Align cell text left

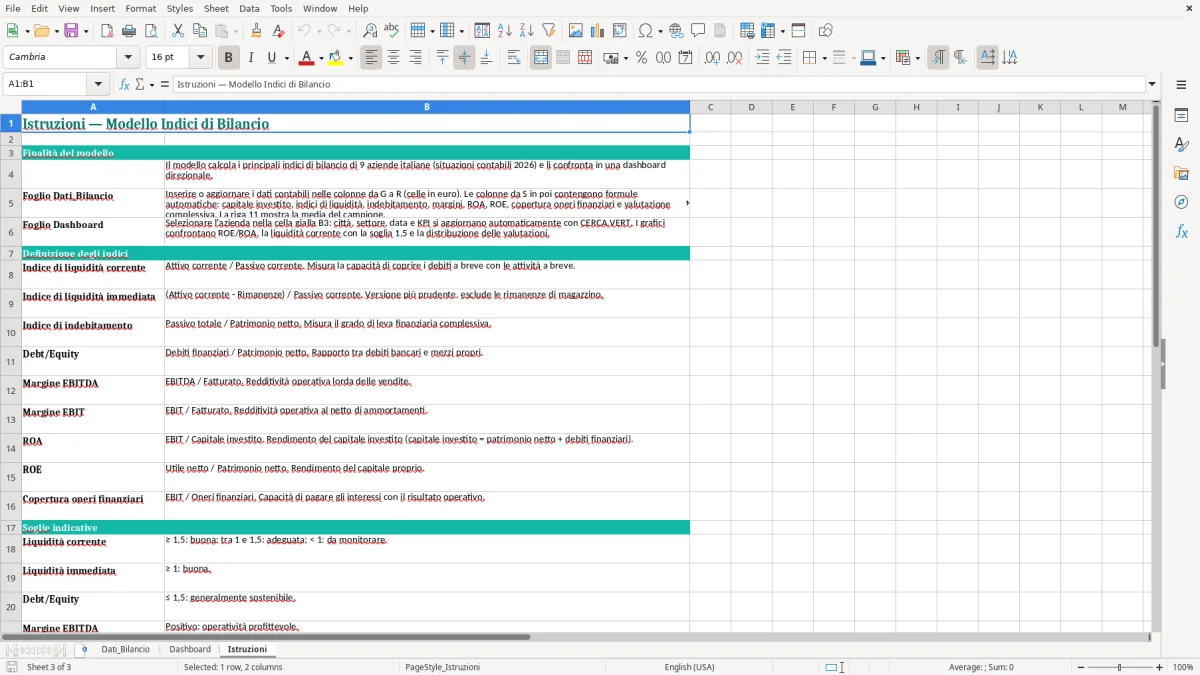click(371, 58)
